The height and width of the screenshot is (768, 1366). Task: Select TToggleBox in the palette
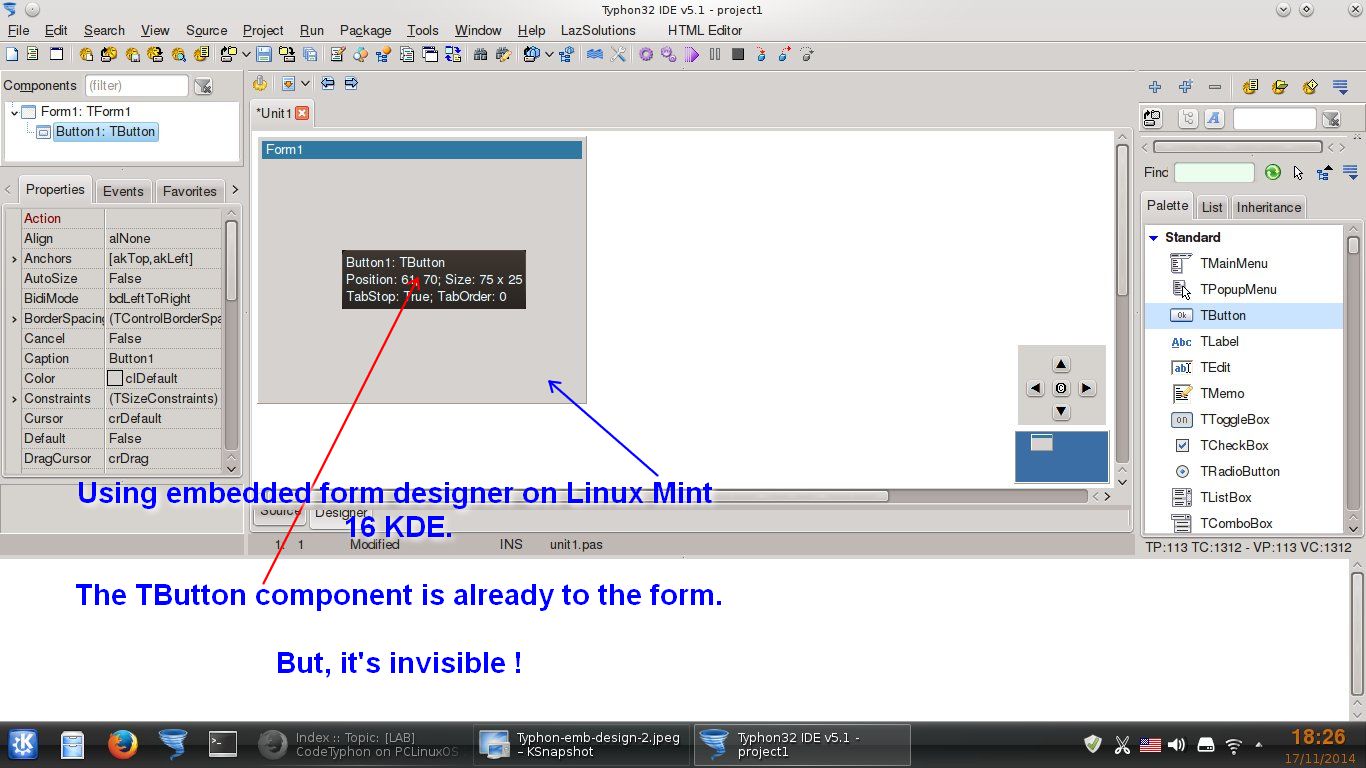(1244, 419)
